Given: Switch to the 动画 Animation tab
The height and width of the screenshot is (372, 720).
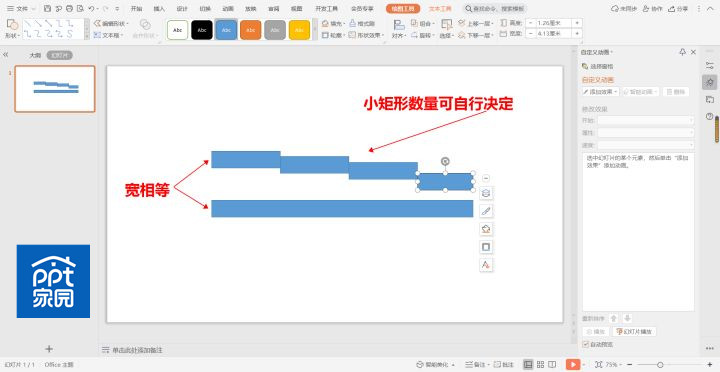Looking at the screenshot, I should 228,8.
